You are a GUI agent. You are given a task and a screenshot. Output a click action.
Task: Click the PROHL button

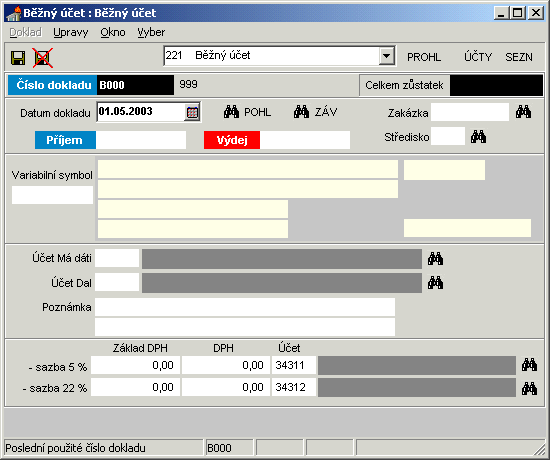(x=424, y=57)
